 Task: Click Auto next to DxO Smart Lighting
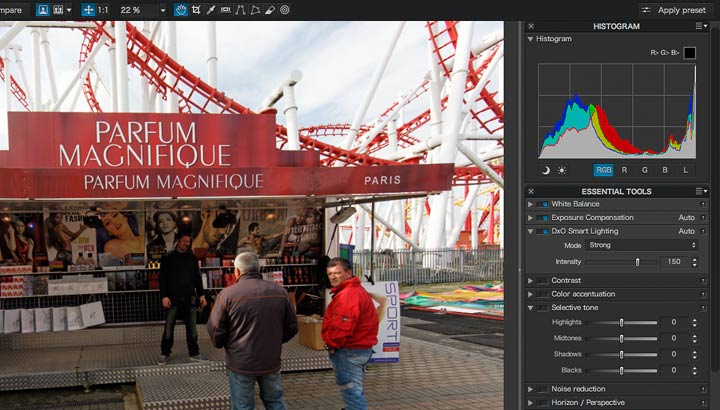(686, 231)
